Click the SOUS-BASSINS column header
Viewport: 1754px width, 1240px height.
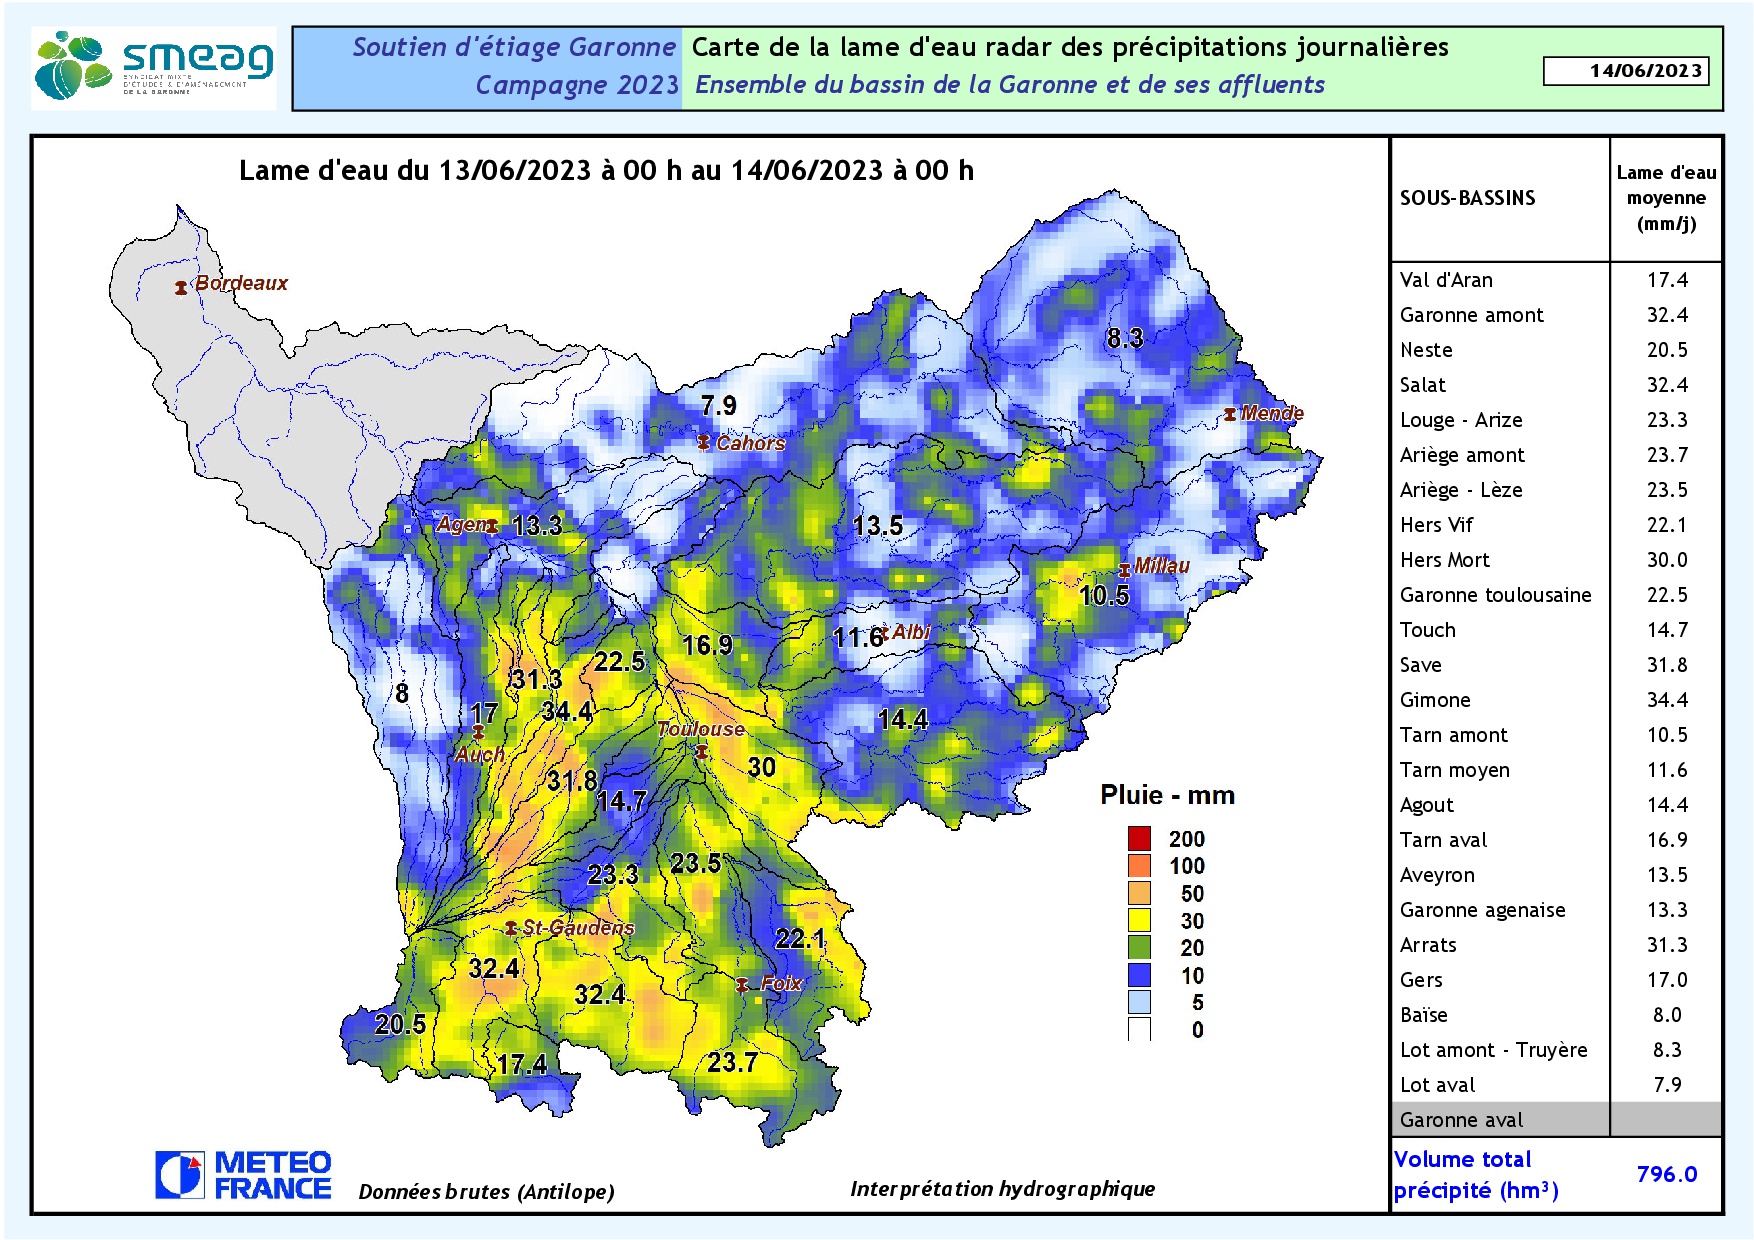(x=1467, y=198)
